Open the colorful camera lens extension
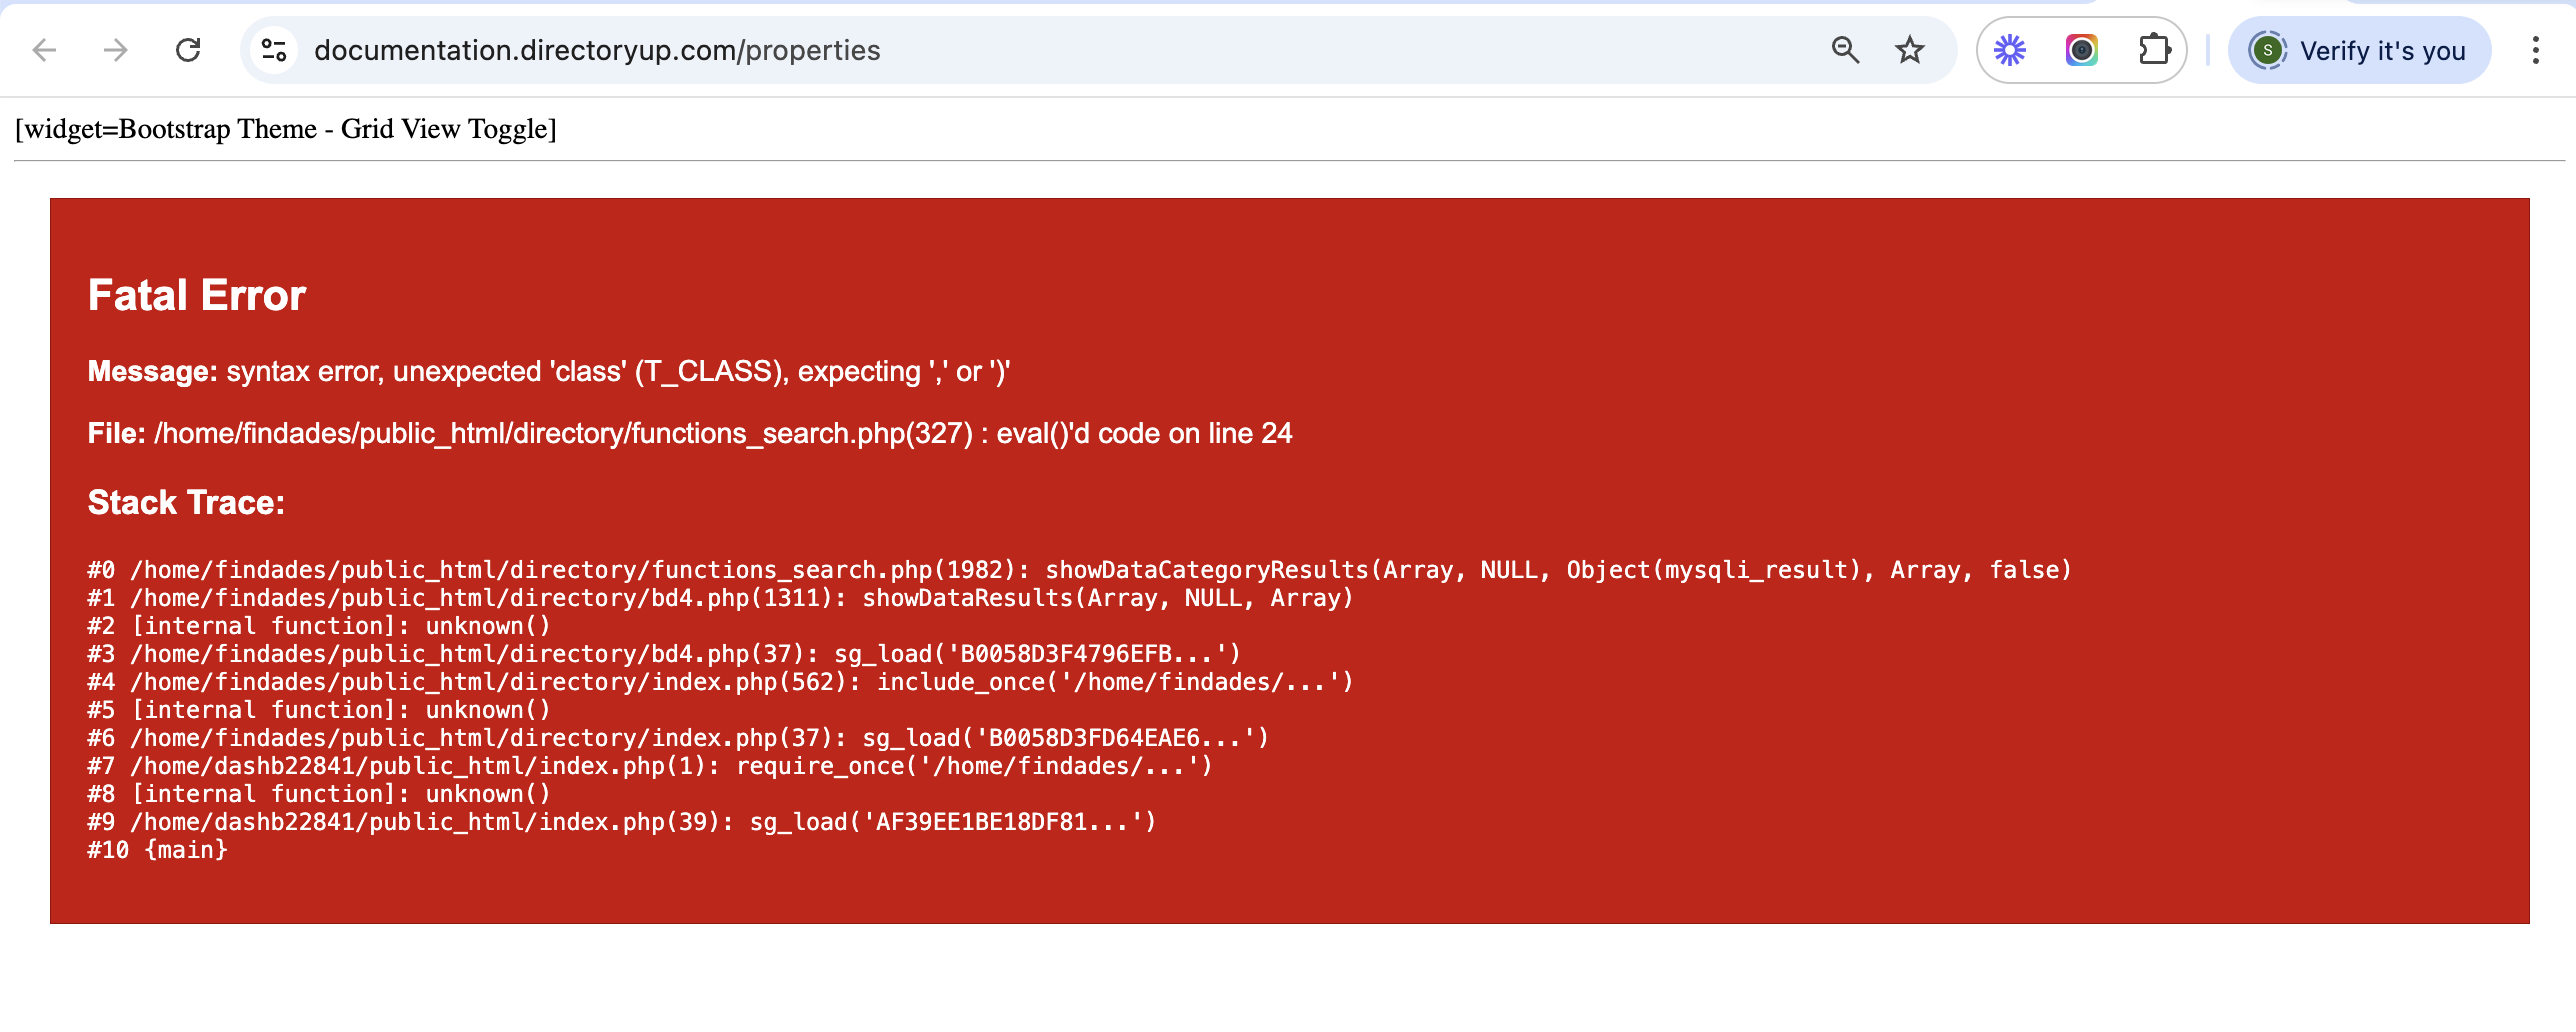The width and height of the screenshot is (2576, 1032). point(2082,50)
